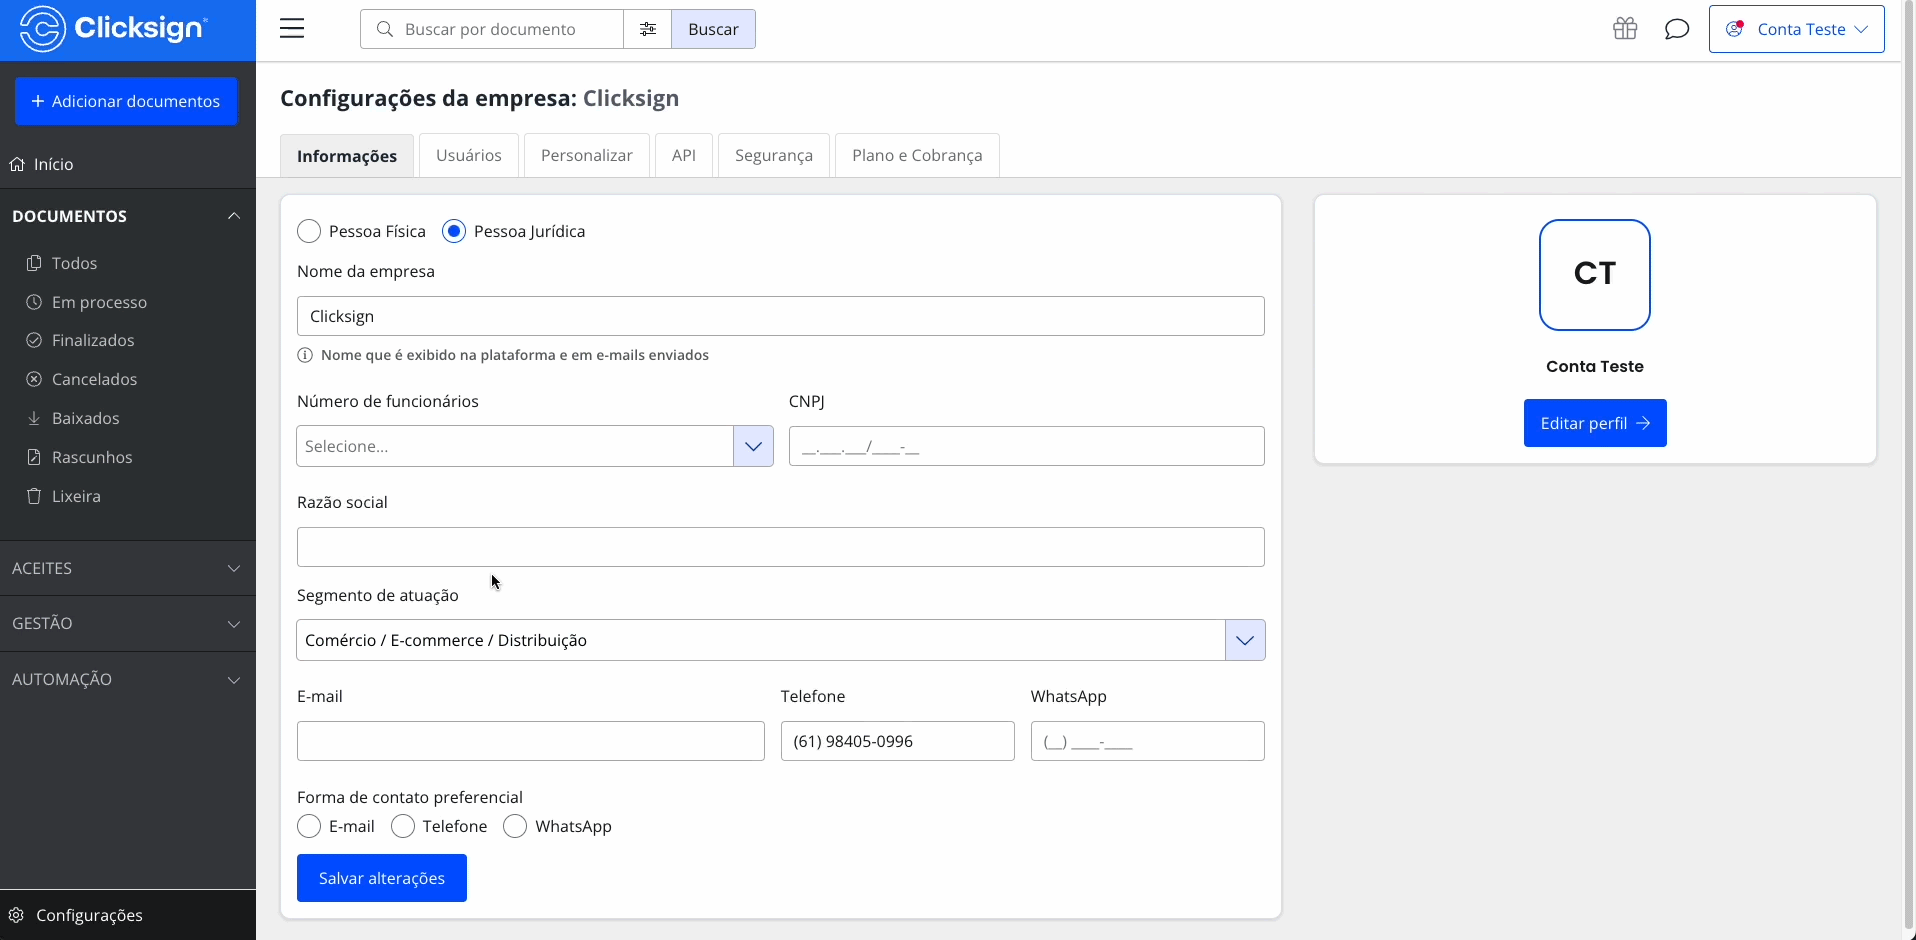Click the Razão social input field
Image resolution: width=1916 pixels, height=940 pixels.
click(781, 547)
